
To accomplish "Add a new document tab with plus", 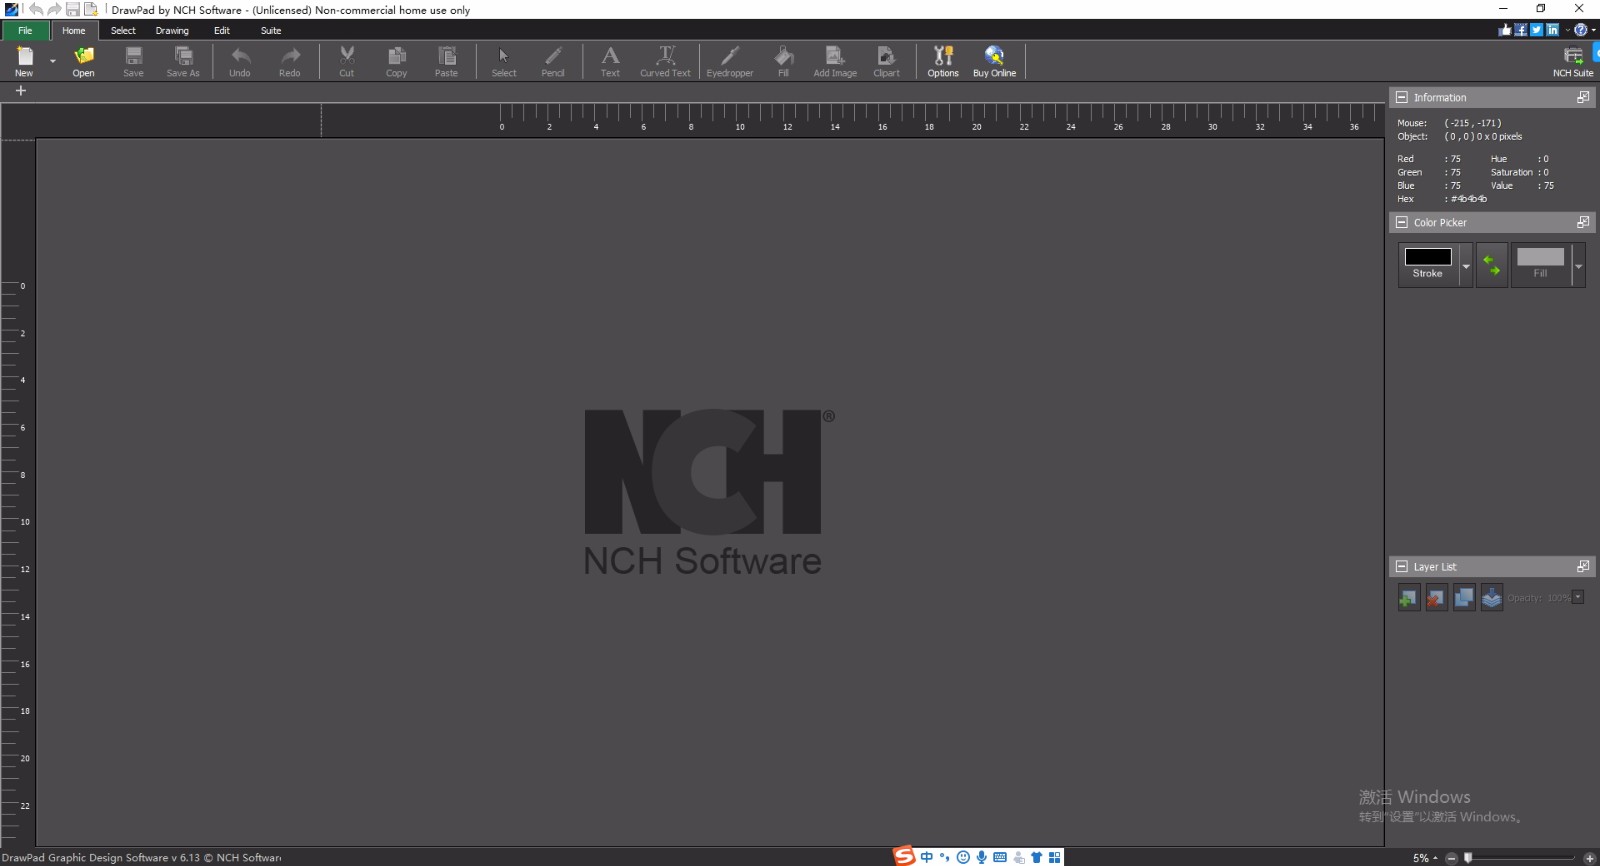I will [x=20, y=91].
